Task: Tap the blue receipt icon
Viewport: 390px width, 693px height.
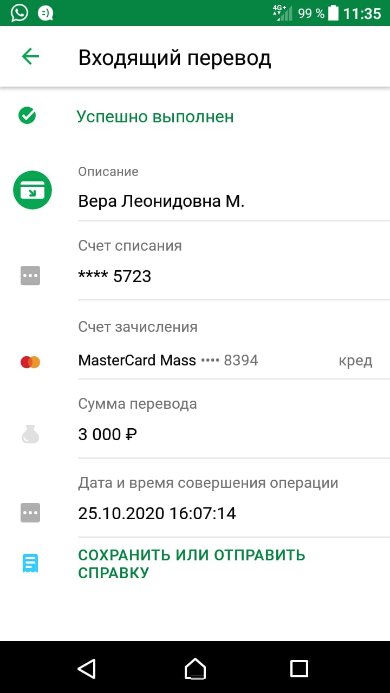Action: (x=31, y=564)
